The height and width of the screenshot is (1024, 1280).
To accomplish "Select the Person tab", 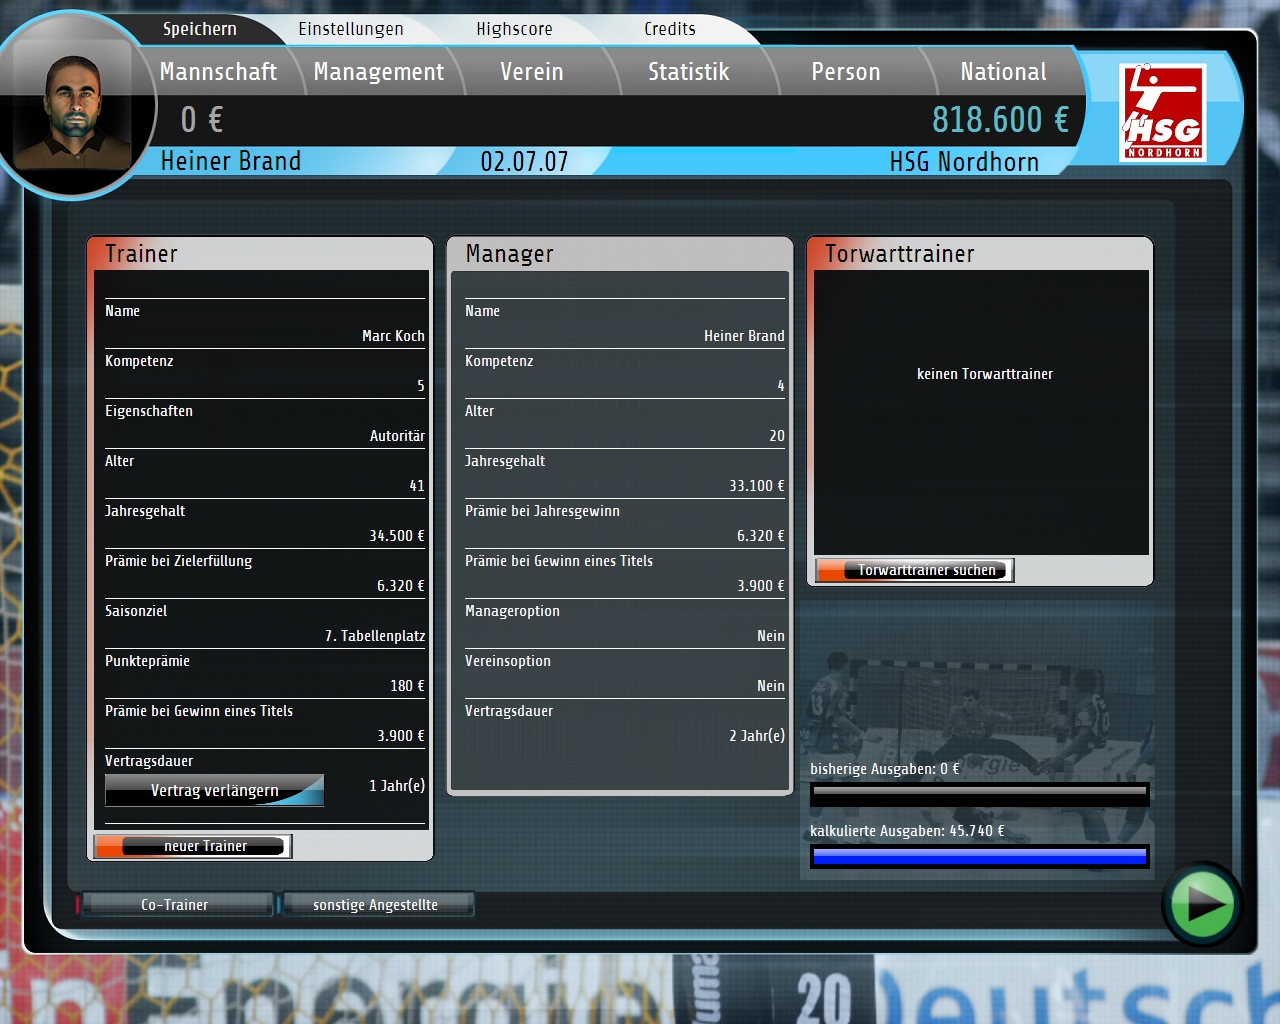I will point(845,72).
